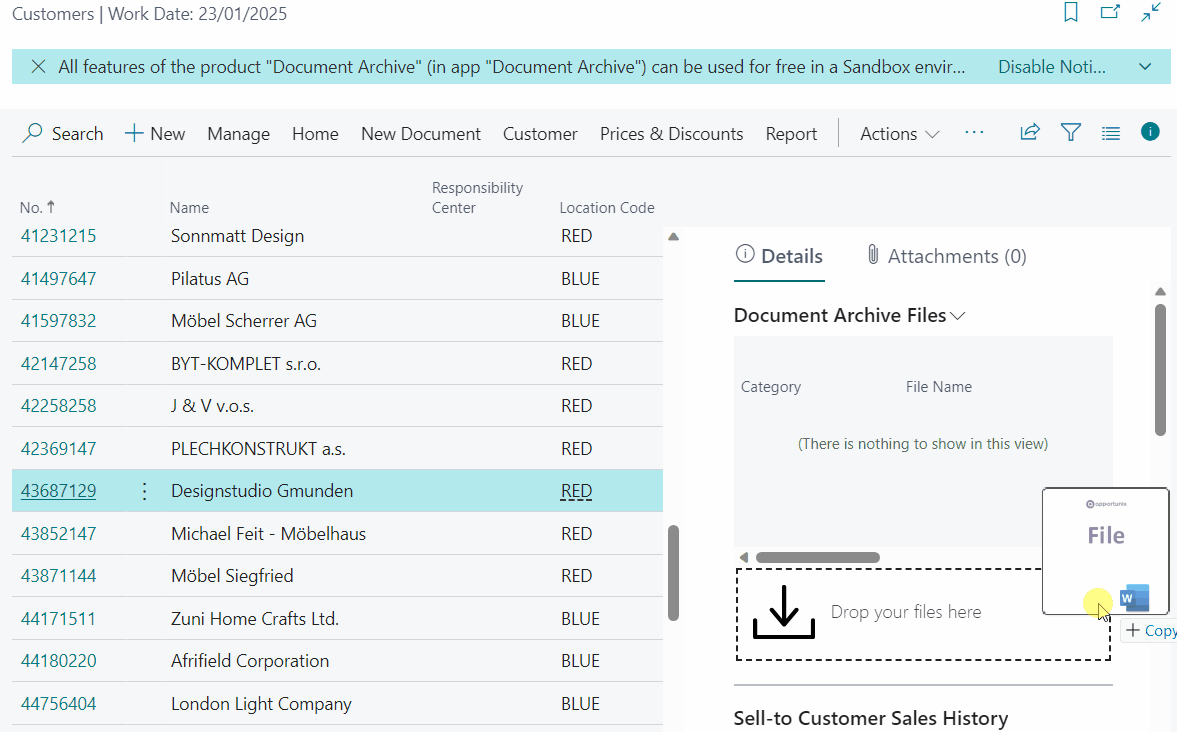Click the bookmark icon in the title bar
This screenshot has height=732, width=1177.
1071,13
